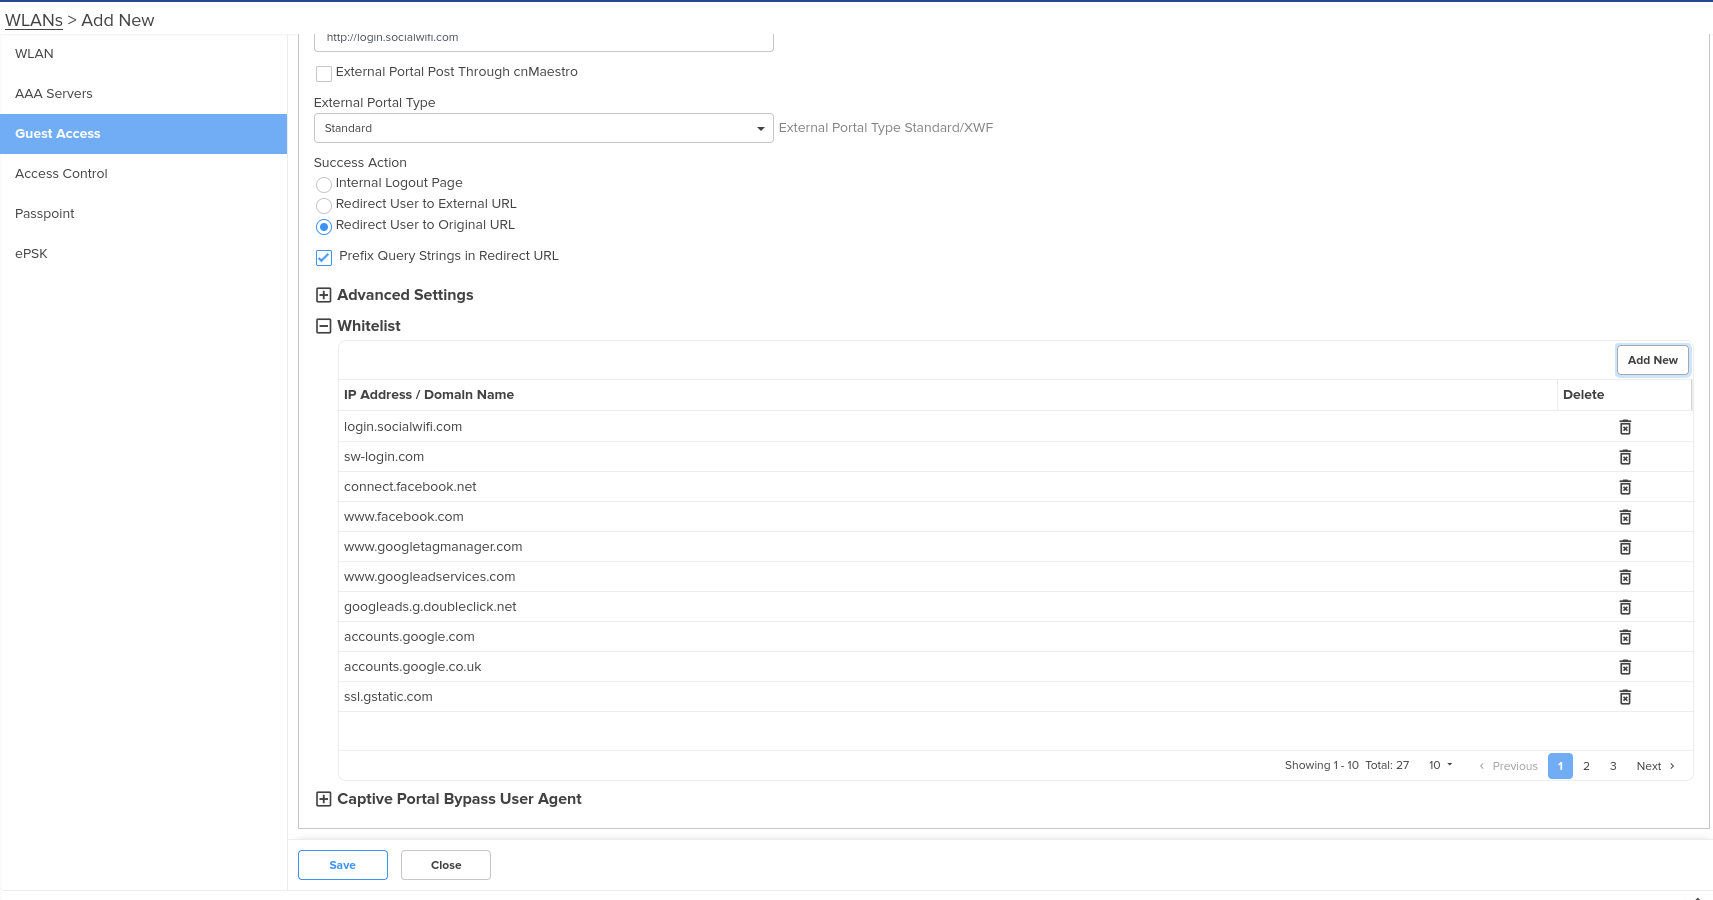Open the Access Control tab
This screenshot has height=900, width=1713.
tap(61, 174)
